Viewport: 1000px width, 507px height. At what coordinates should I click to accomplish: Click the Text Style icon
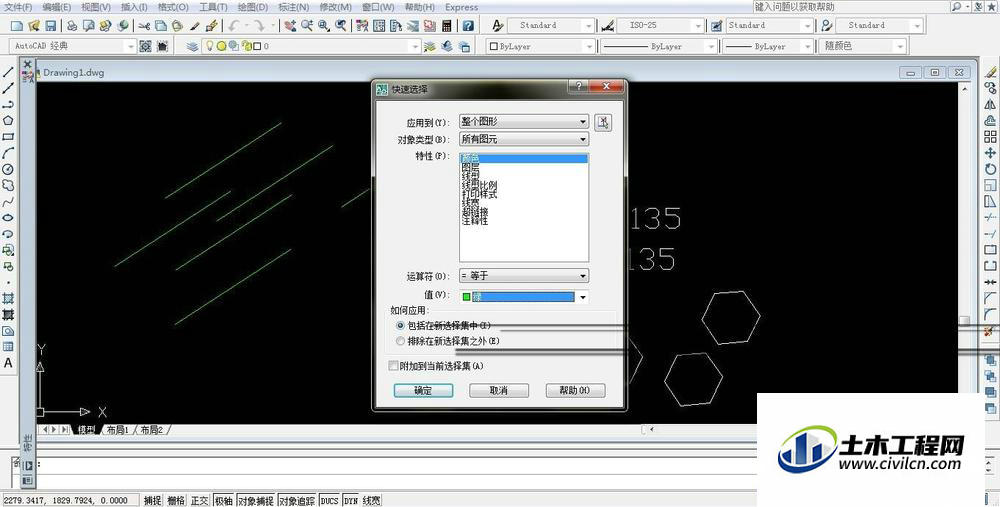coord(498,26)
